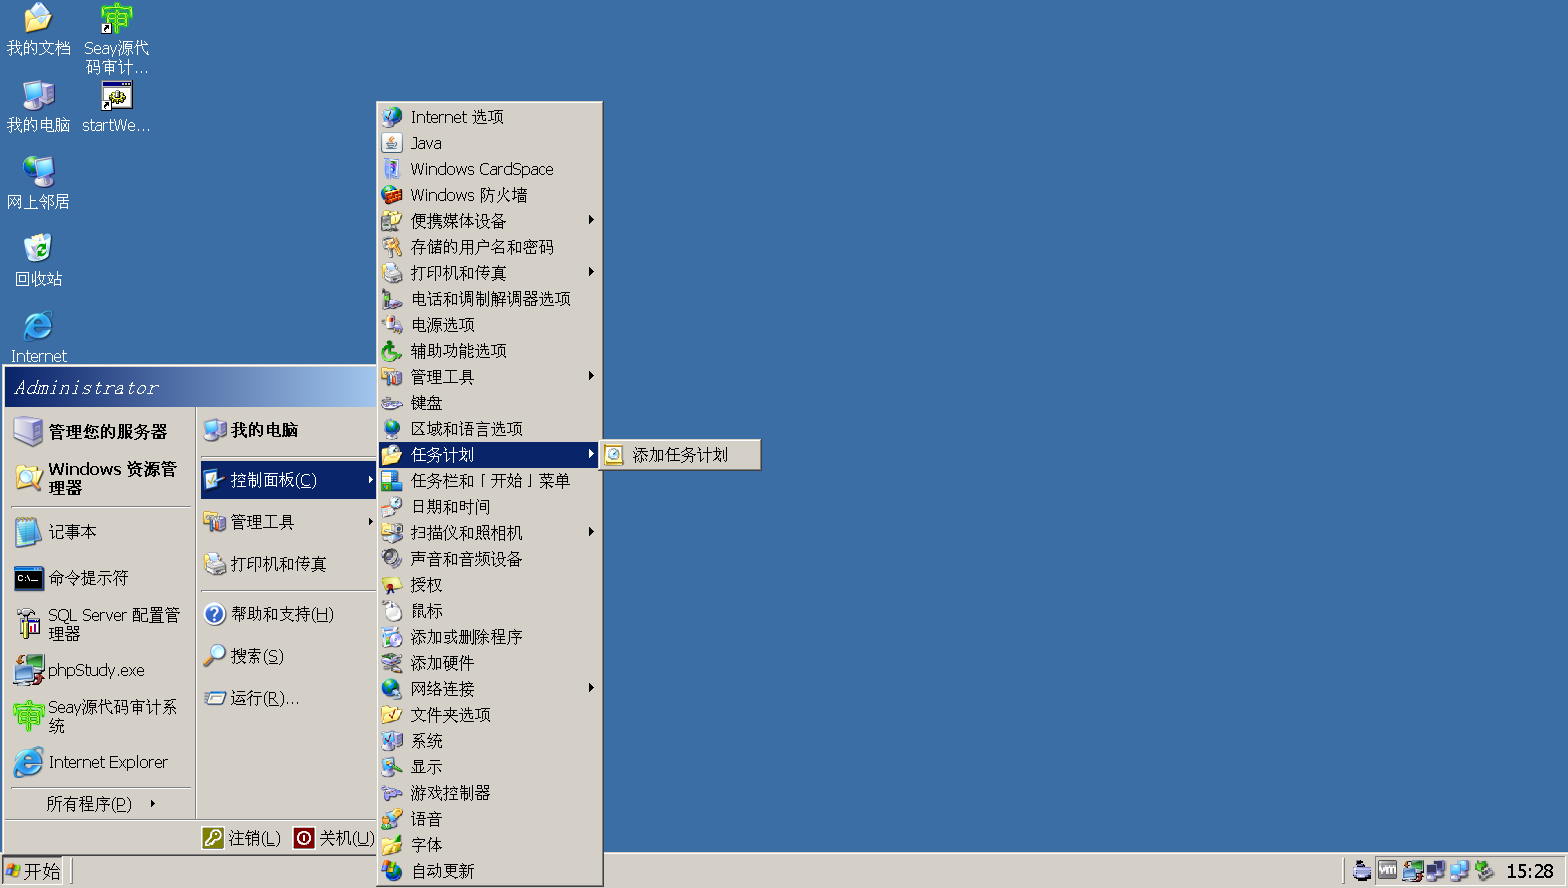The height and width of the screenshot is (888, 1568).
Task: Expand 便携媒体设备 submenu
Action: coord(490,221)
